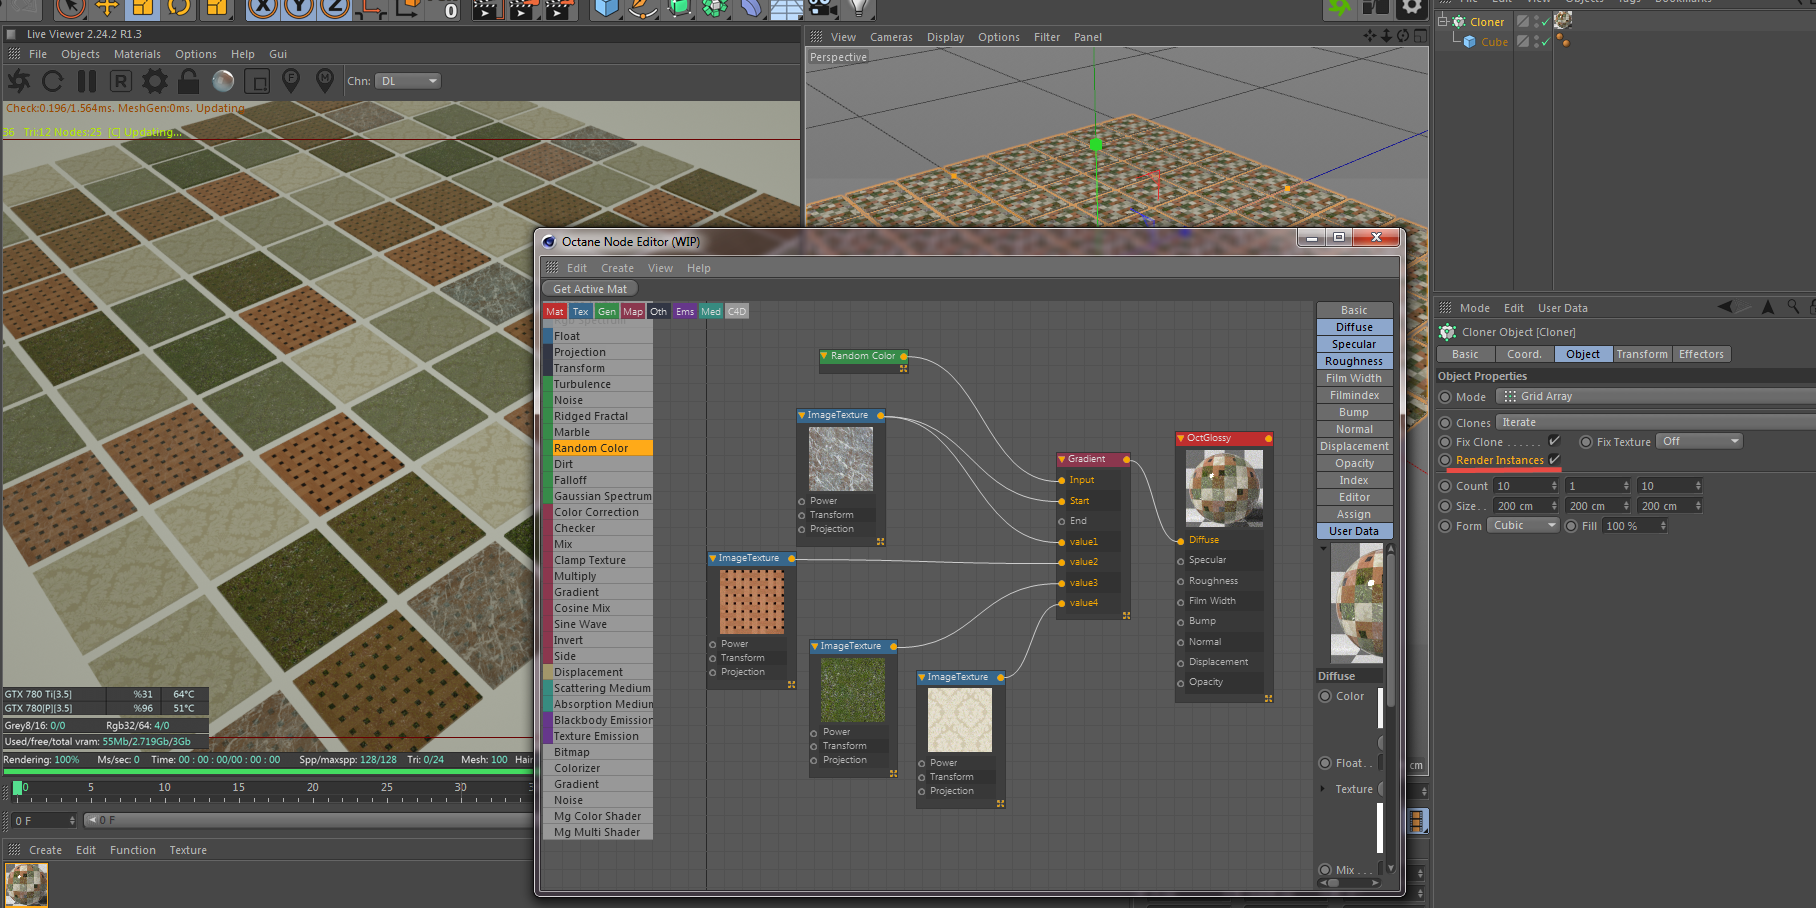
Task: Click the Cloner's Octane material tag thumbnail
Action: 1563,21
